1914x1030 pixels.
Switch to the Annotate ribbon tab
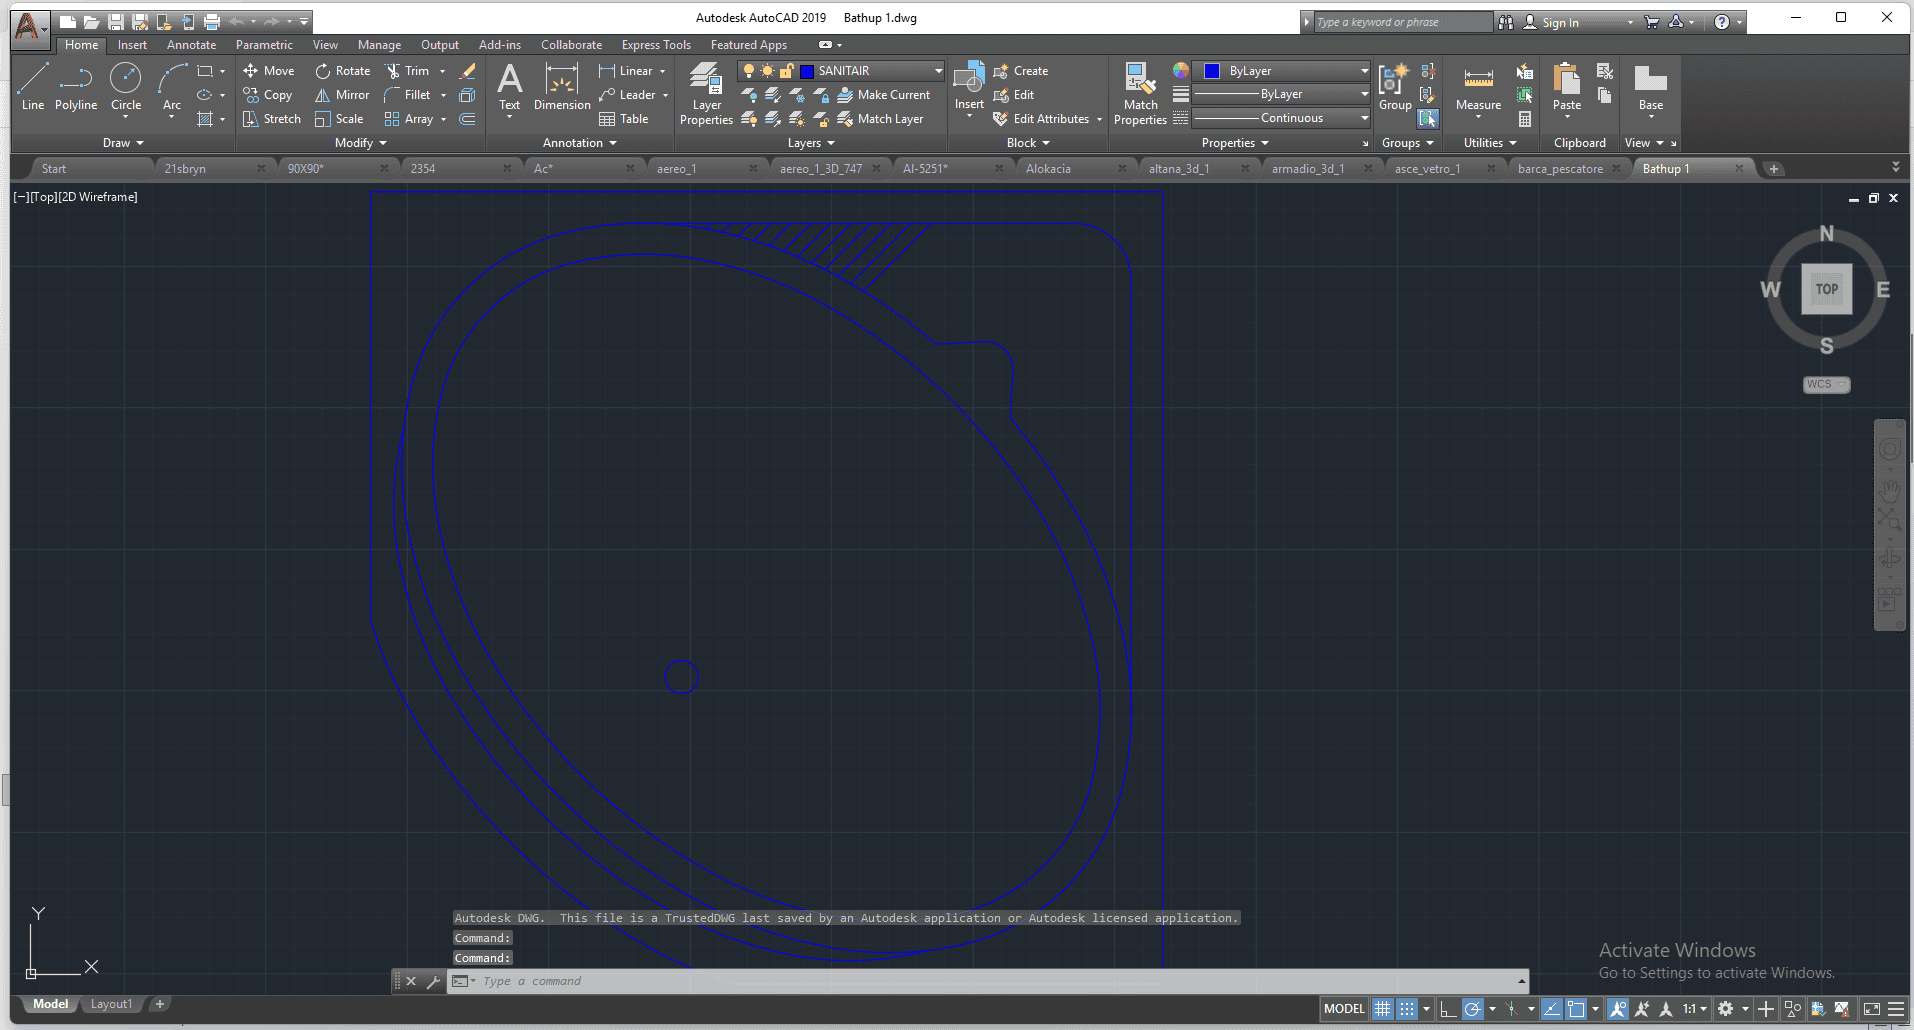tap(191, 45)
